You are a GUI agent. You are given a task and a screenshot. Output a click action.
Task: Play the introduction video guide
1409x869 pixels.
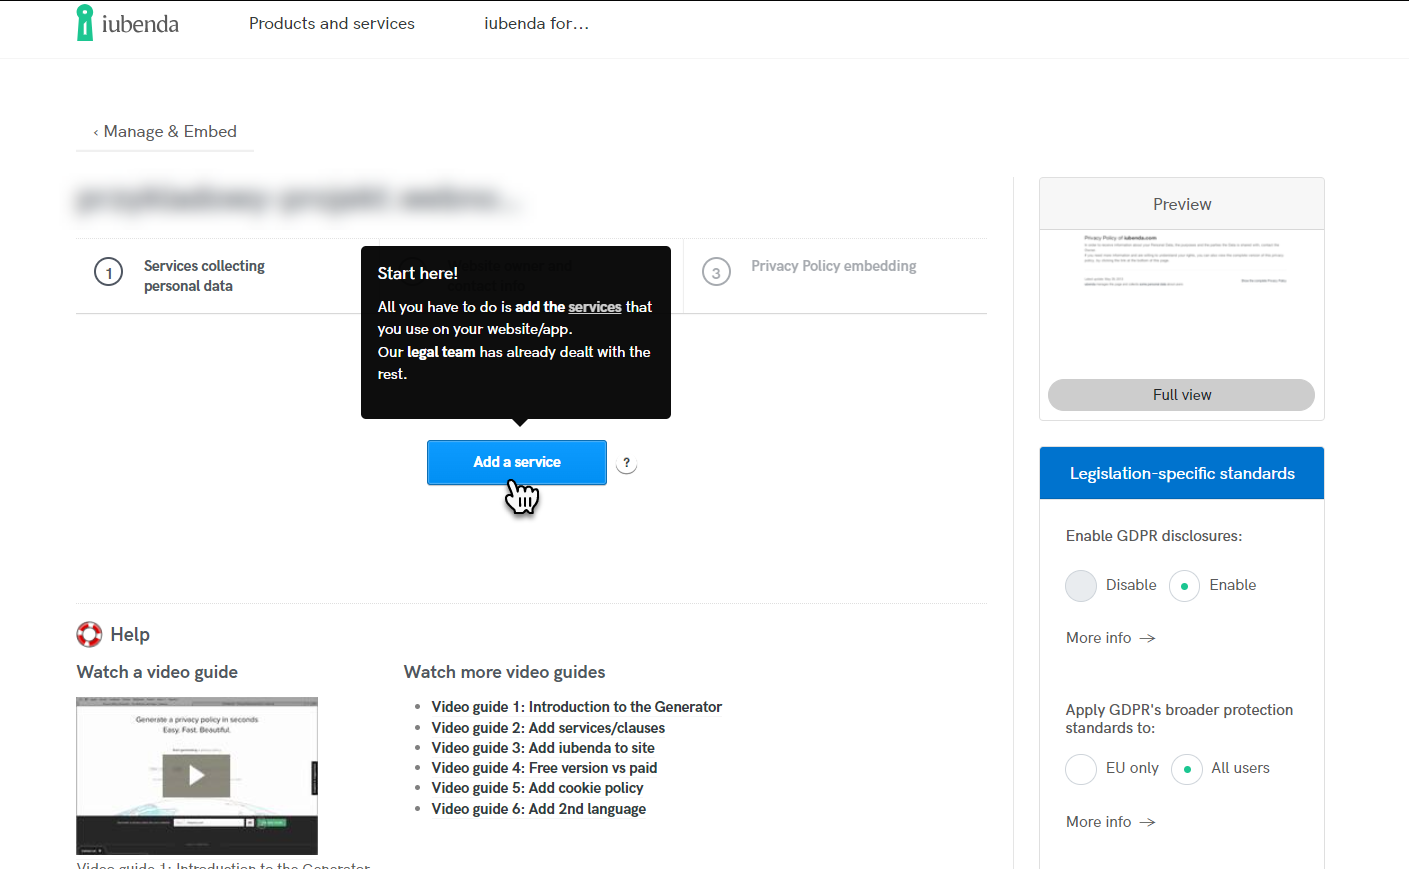point(197,775)
